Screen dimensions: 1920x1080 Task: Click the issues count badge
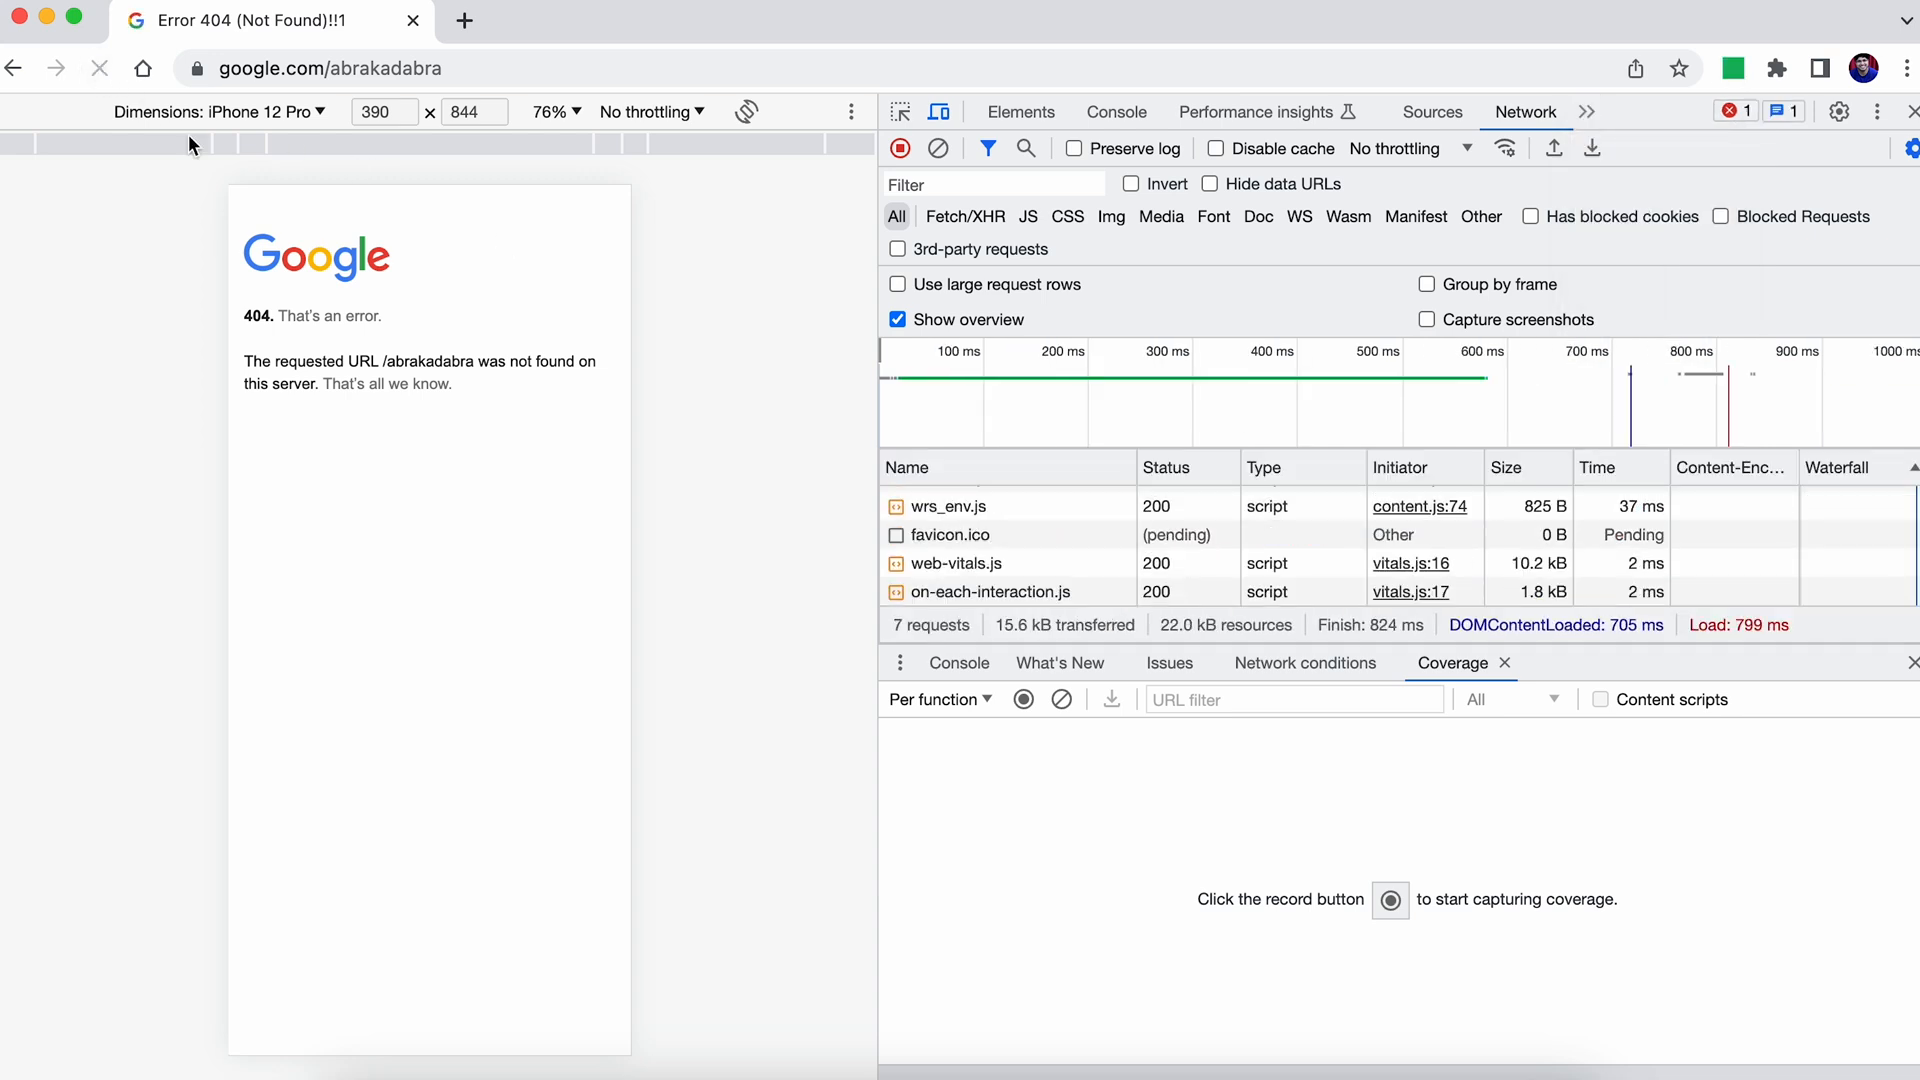[x=1784, y=111]
